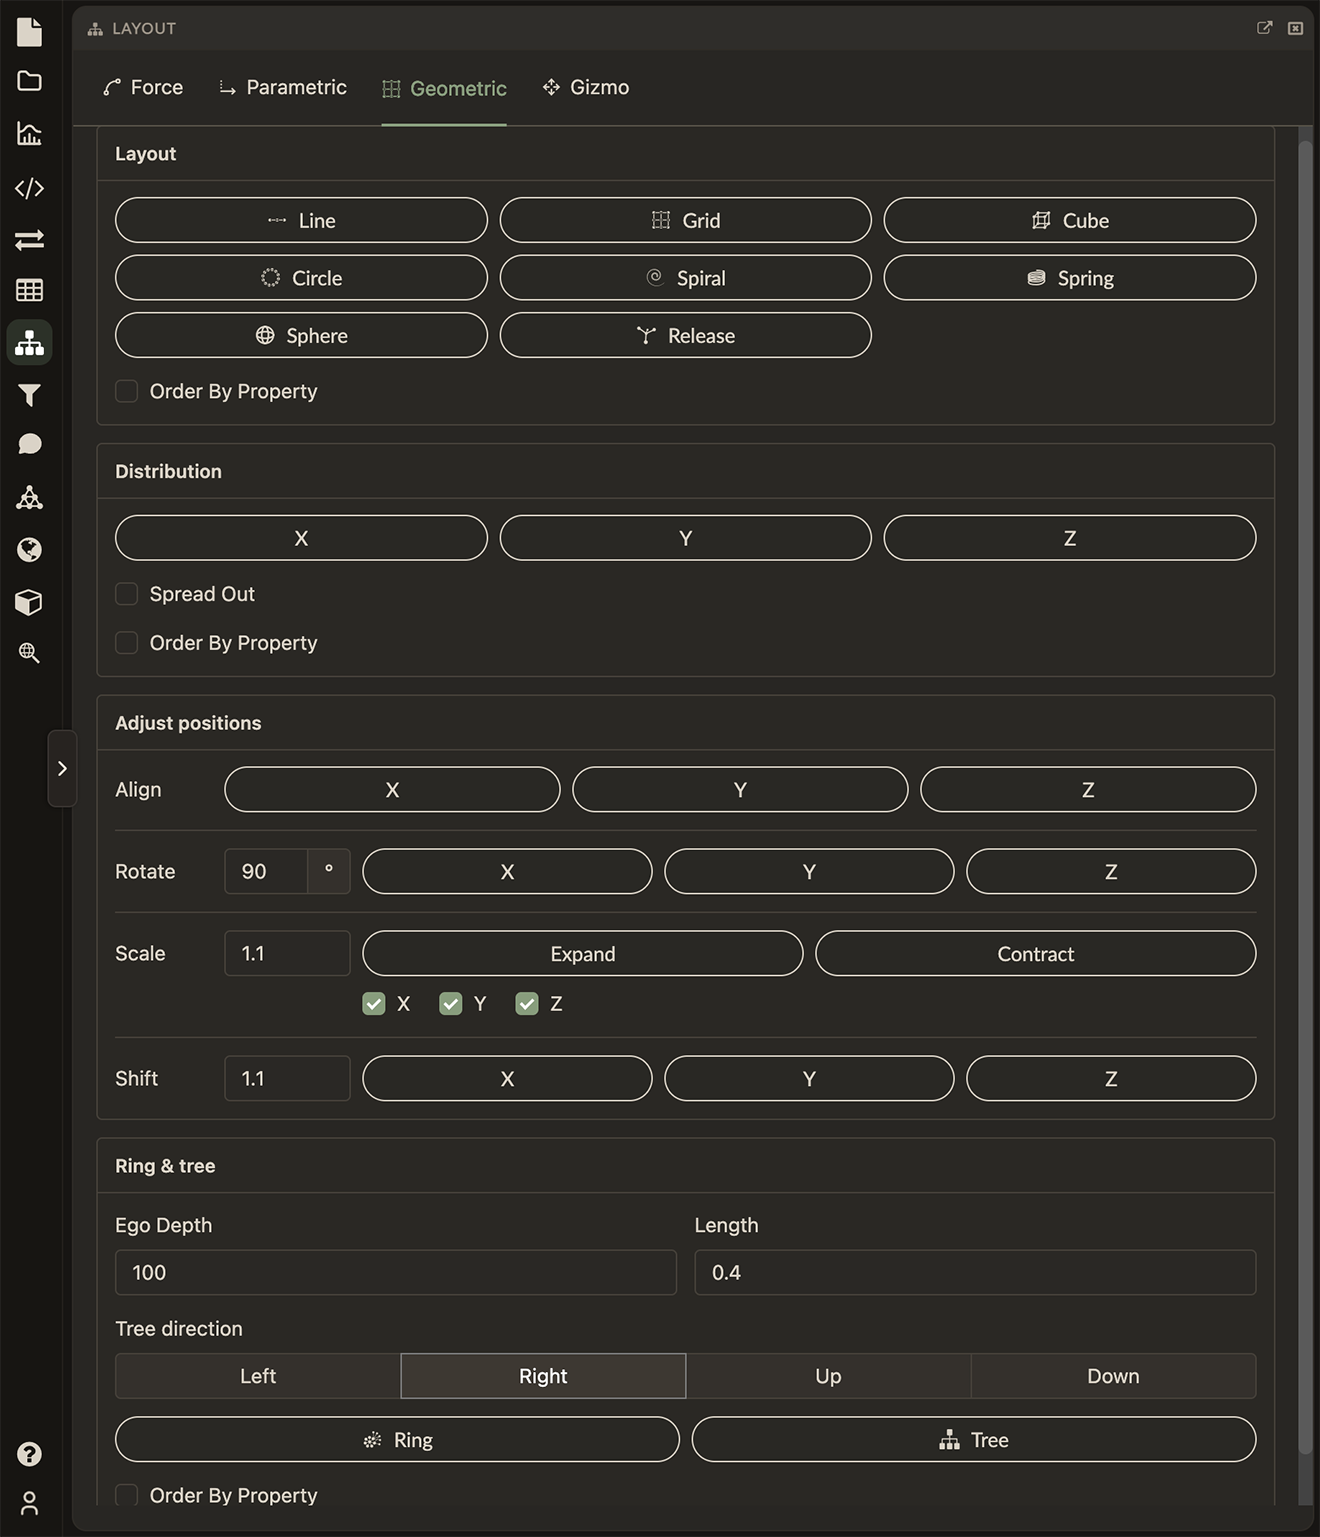Click the network triangle nodes sidebar icon
Viewport: 1320px width, 1537px height.
point(30,497)
